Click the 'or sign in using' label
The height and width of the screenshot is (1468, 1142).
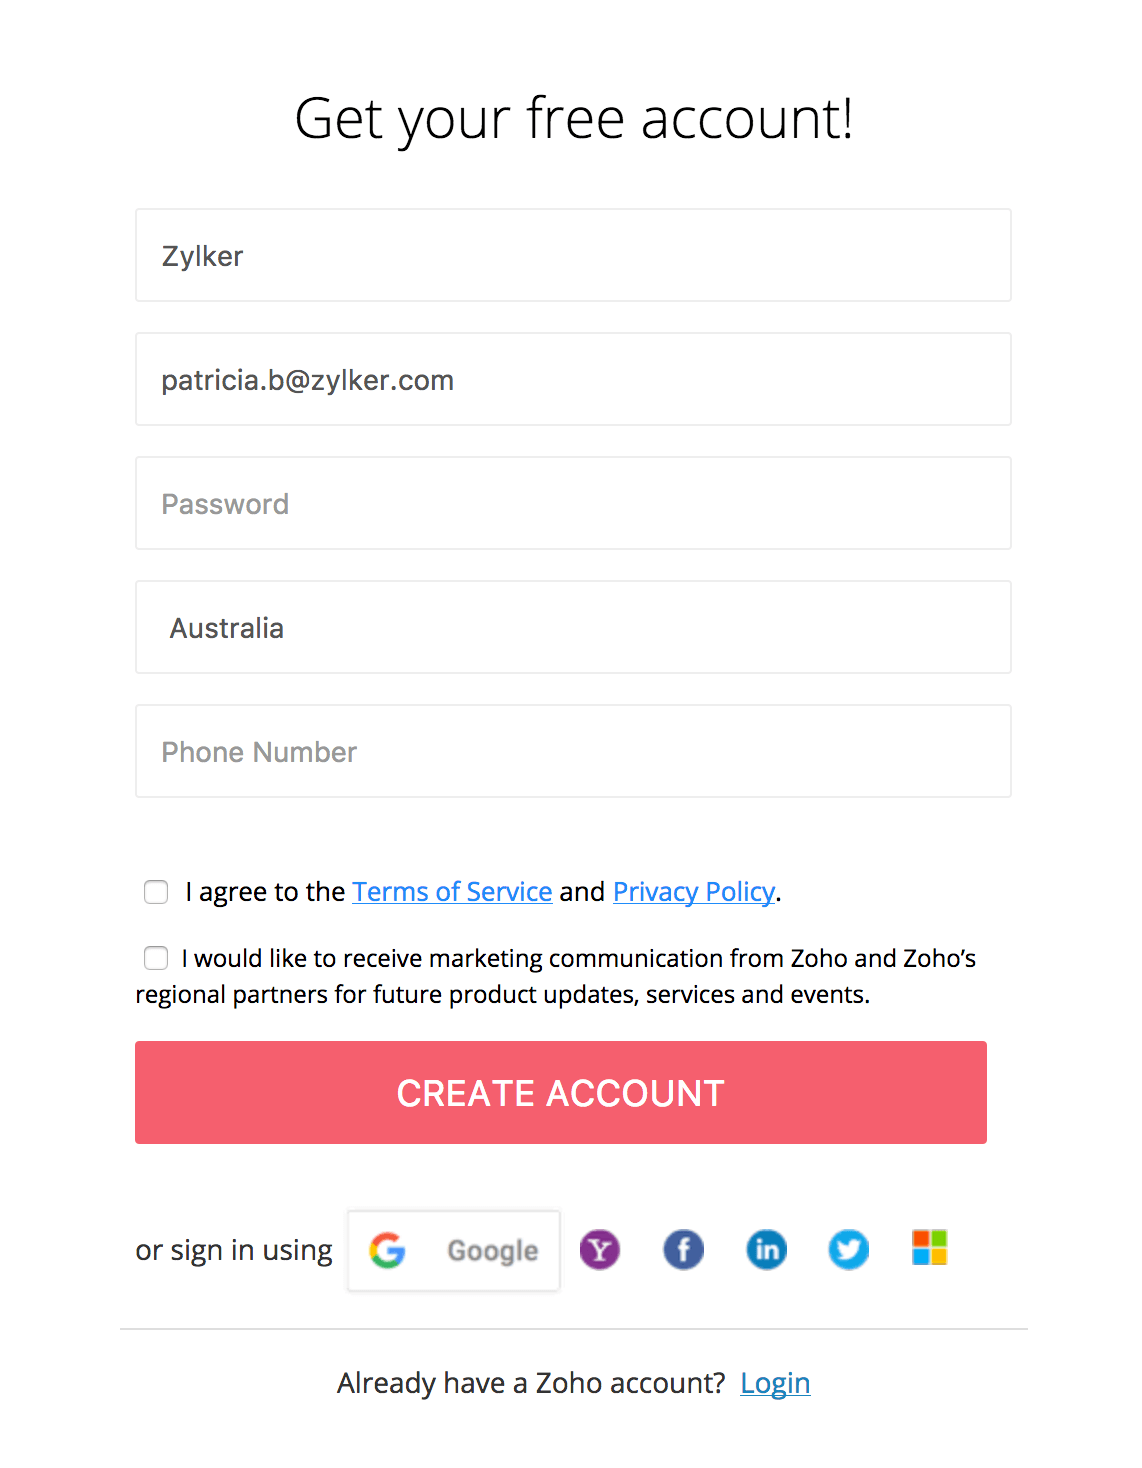pos(234,1251)
